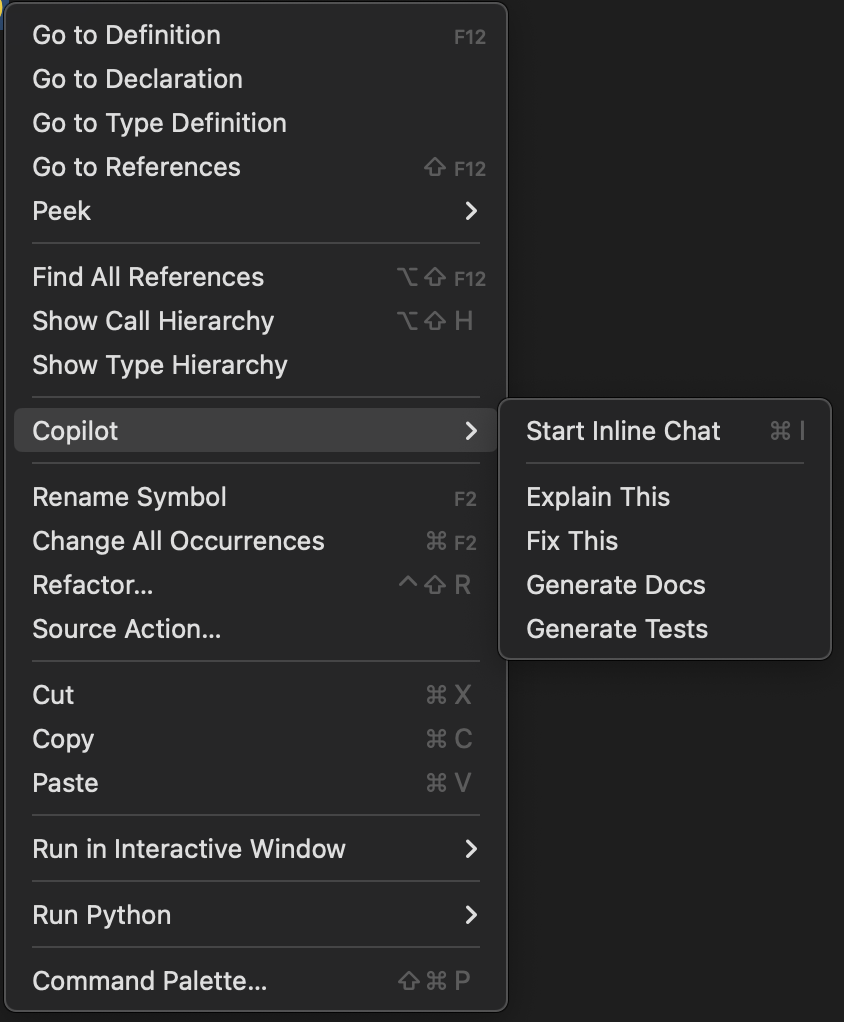Click Generate Docs option
The image size is (844, 1022).
[615, 585]
